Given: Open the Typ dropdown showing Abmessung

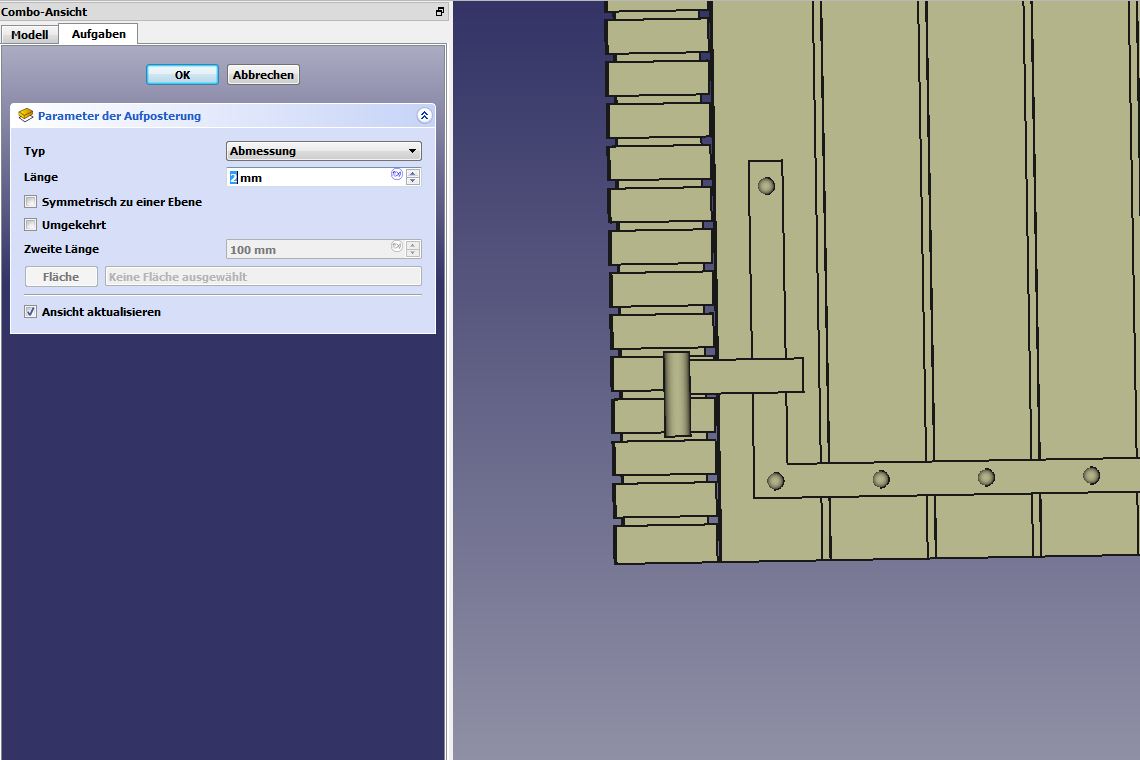Looking at the screenshot, I should coord(324,151).
